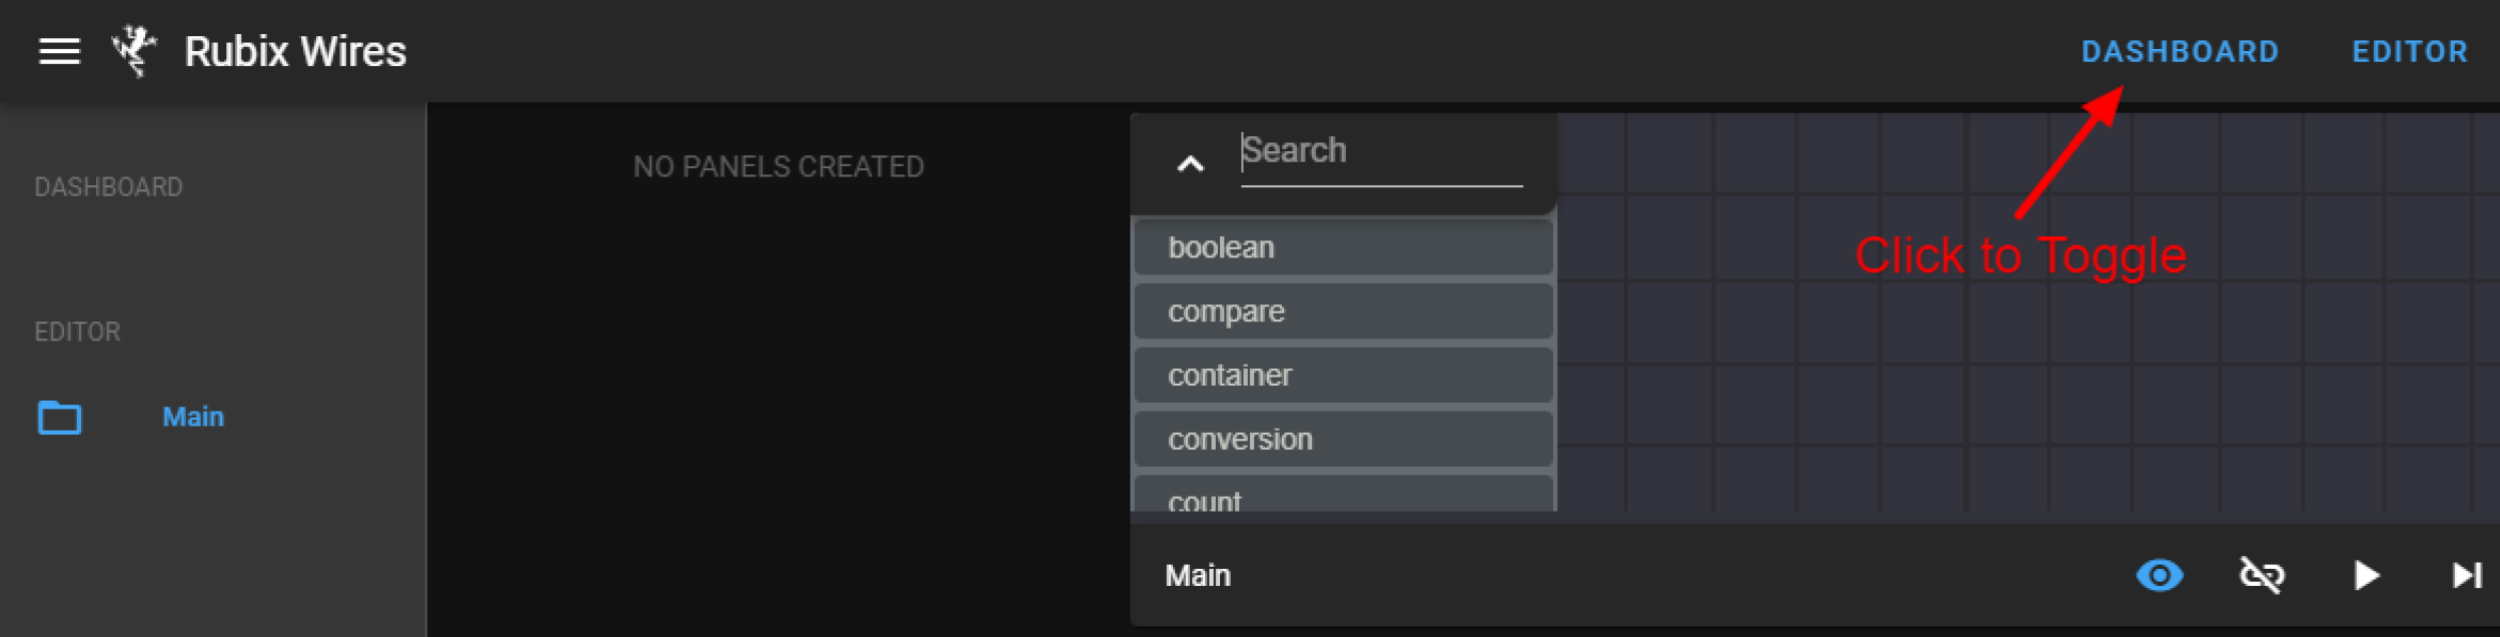Image resolution: width=2500 pixels, height=637 pixels.
Task: Step forward with skip-next icon
Action: pos(2467,575)
